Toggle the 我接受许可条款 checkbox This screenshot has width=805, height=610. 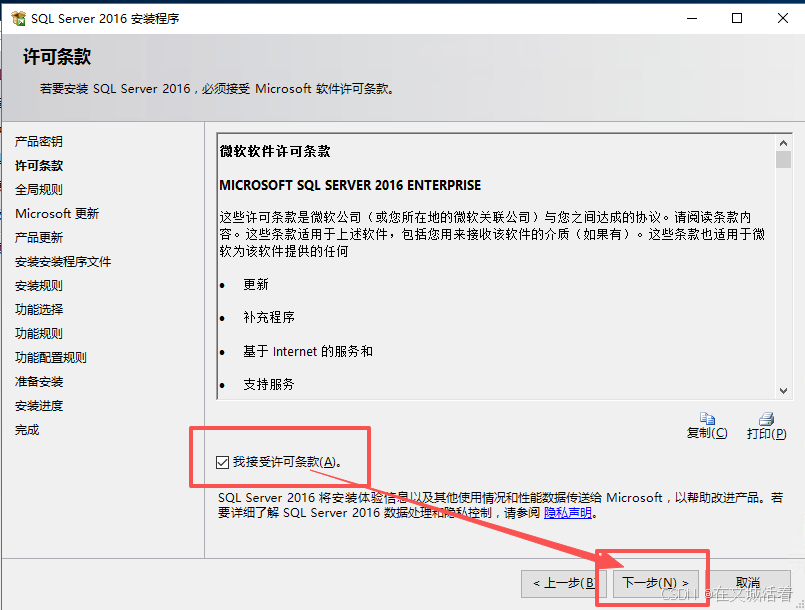tap(222, 462)
